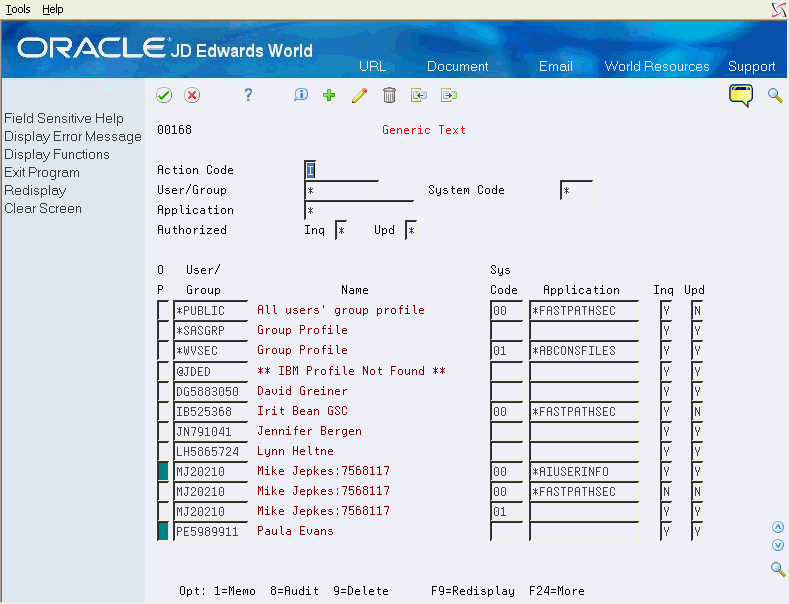Image resolution: width=789 pixels, height=604 pixels.
Task: Focus the Authorized Inq field
Action: click(341, 231)
